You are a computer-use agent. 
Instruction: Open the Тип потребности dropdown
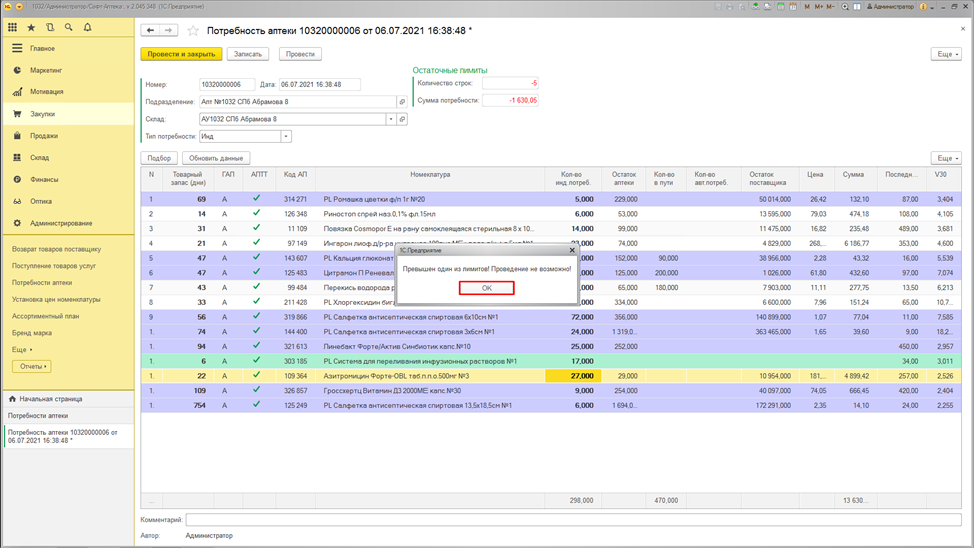point(286,136)
